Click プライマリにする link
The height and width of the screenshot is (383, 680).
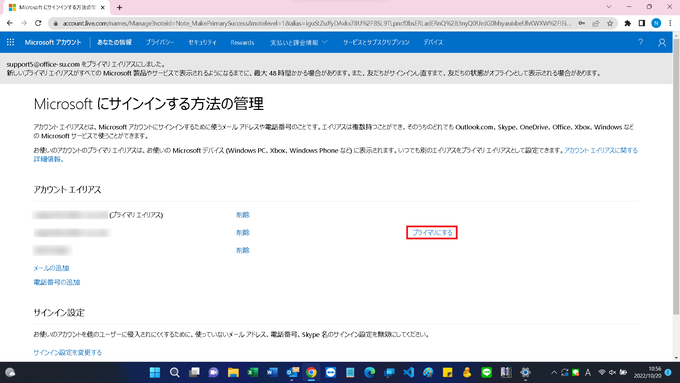tap(432, 232)
